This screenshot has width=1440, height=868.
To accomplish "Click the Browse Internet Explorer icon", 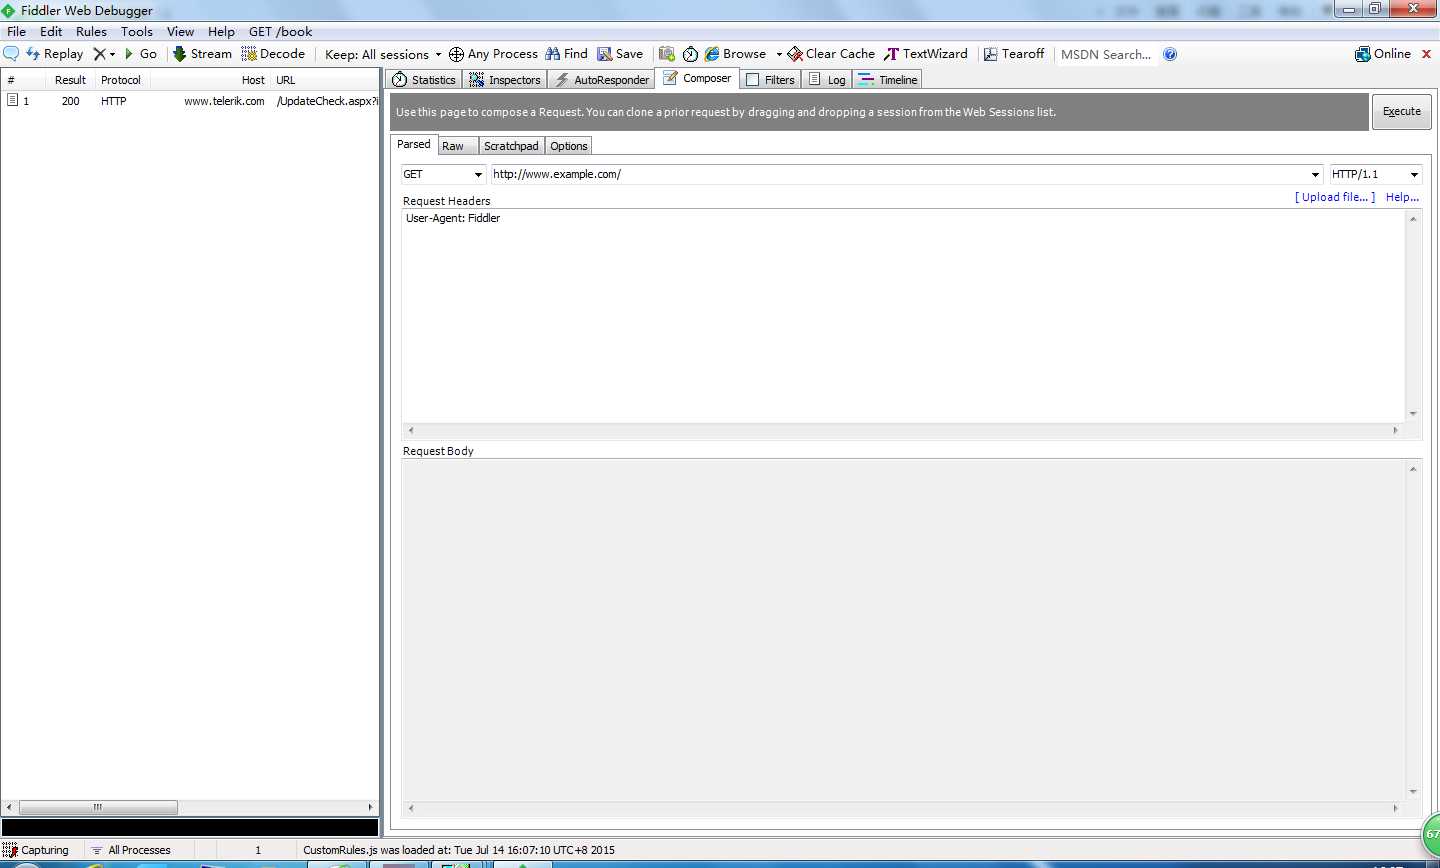I will tap(712, 54).
